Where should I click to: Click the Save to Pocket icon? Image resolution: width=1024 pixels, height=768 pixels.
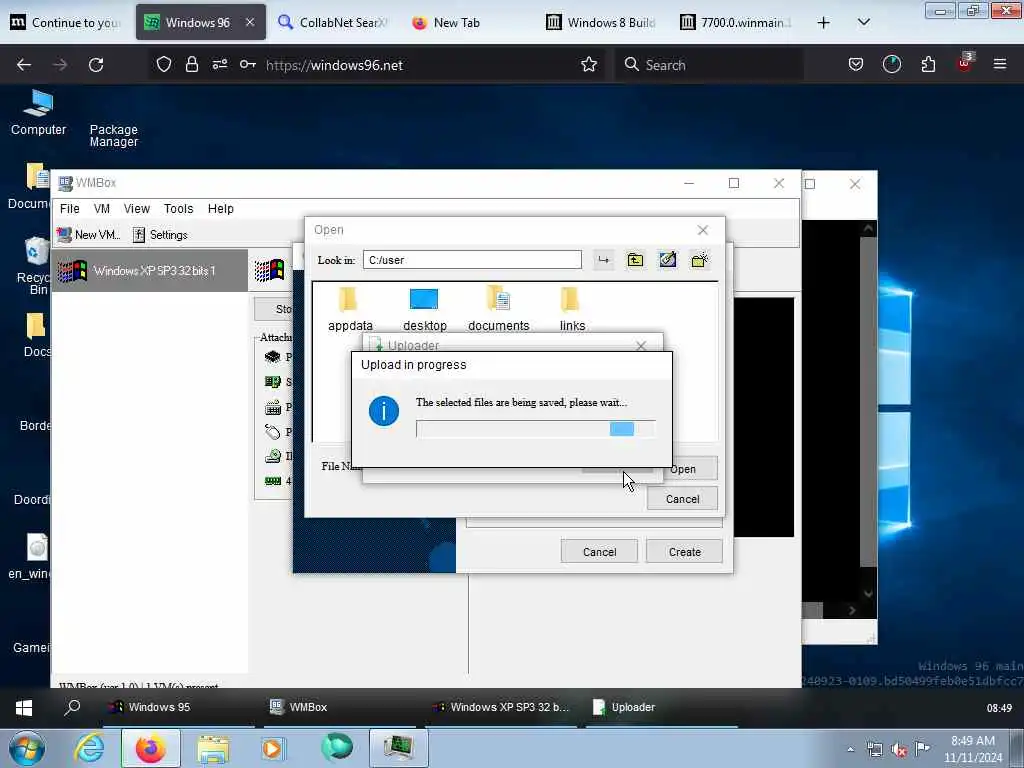[856, 65]
